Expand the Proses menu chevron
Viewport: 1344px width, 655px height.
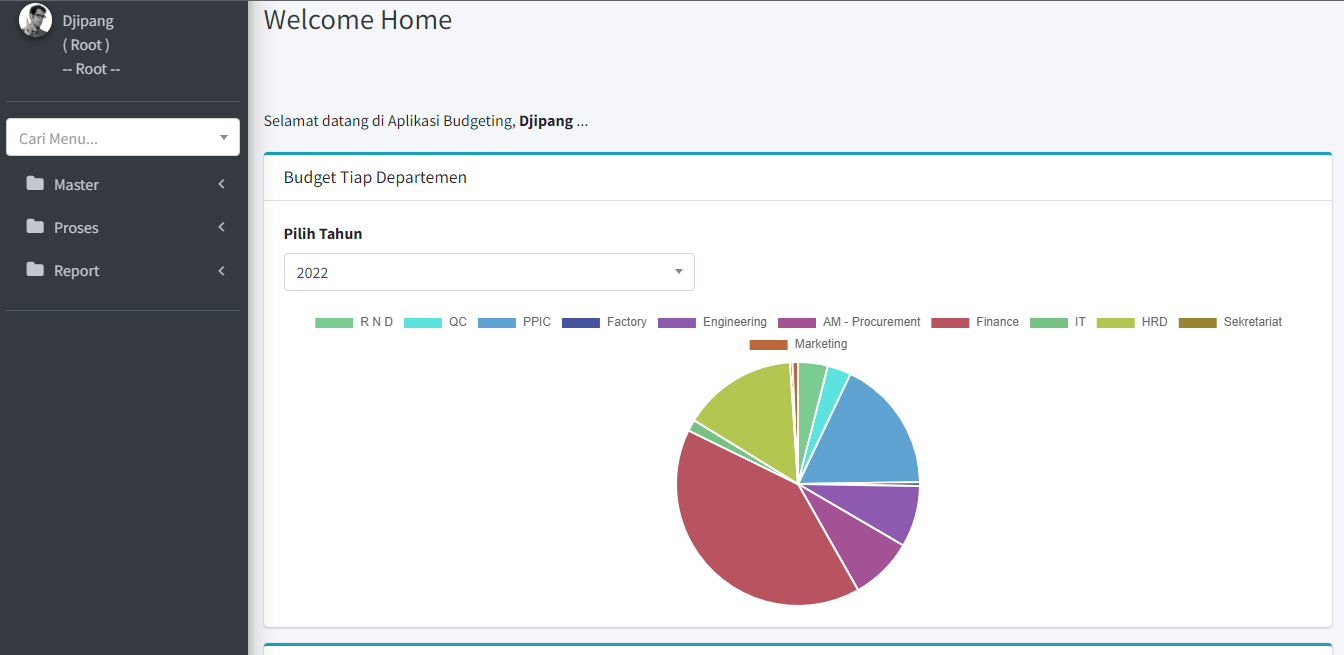[x=221, y=227]
